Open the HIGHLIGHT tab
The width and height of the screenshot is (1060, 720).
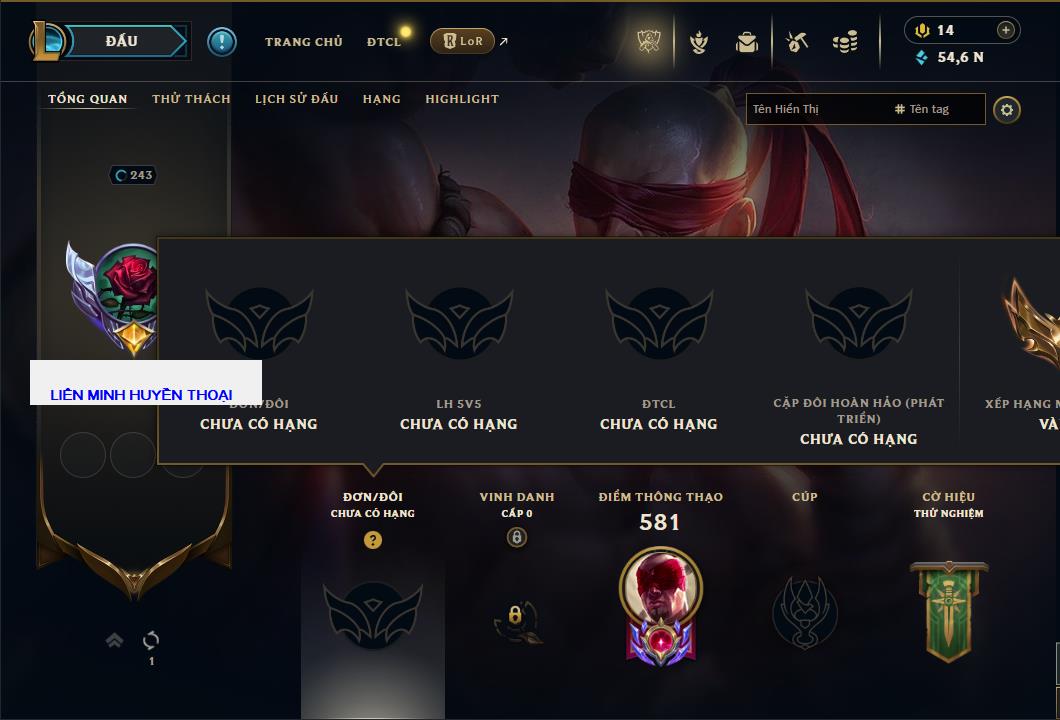462,99
